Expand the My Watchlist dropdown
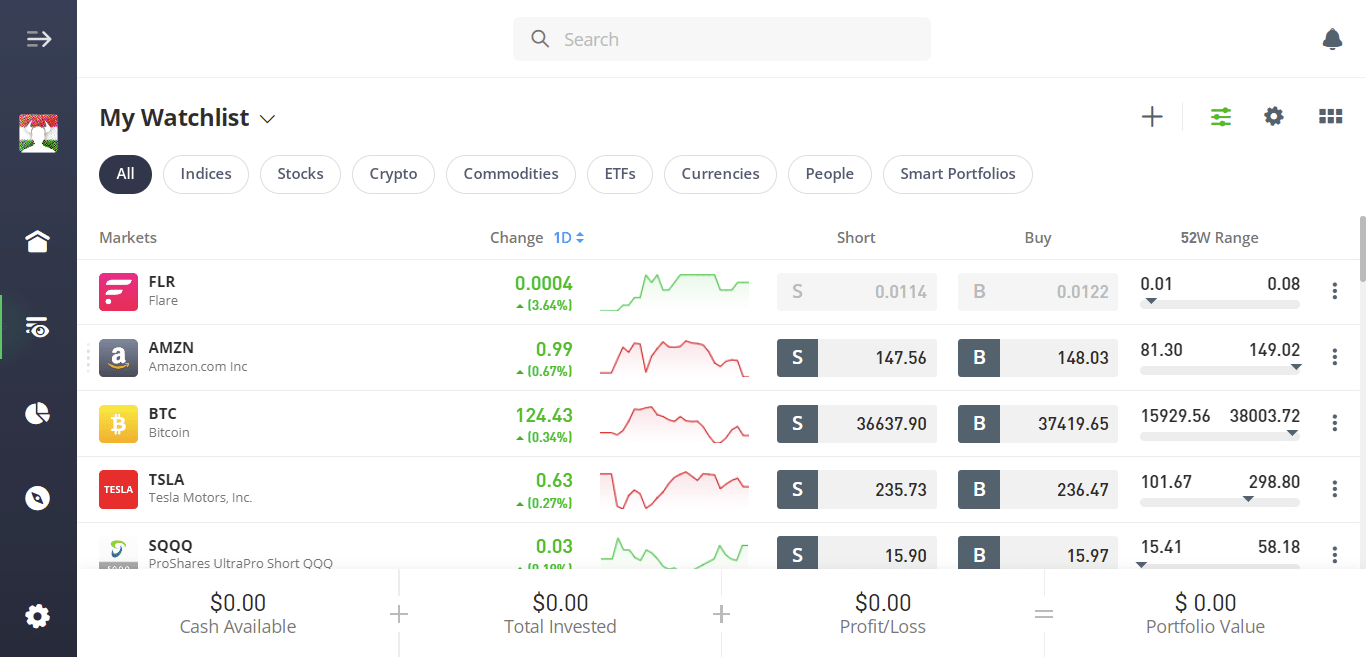The height and width of the screenshot is (657, 1366). point(266,118)
